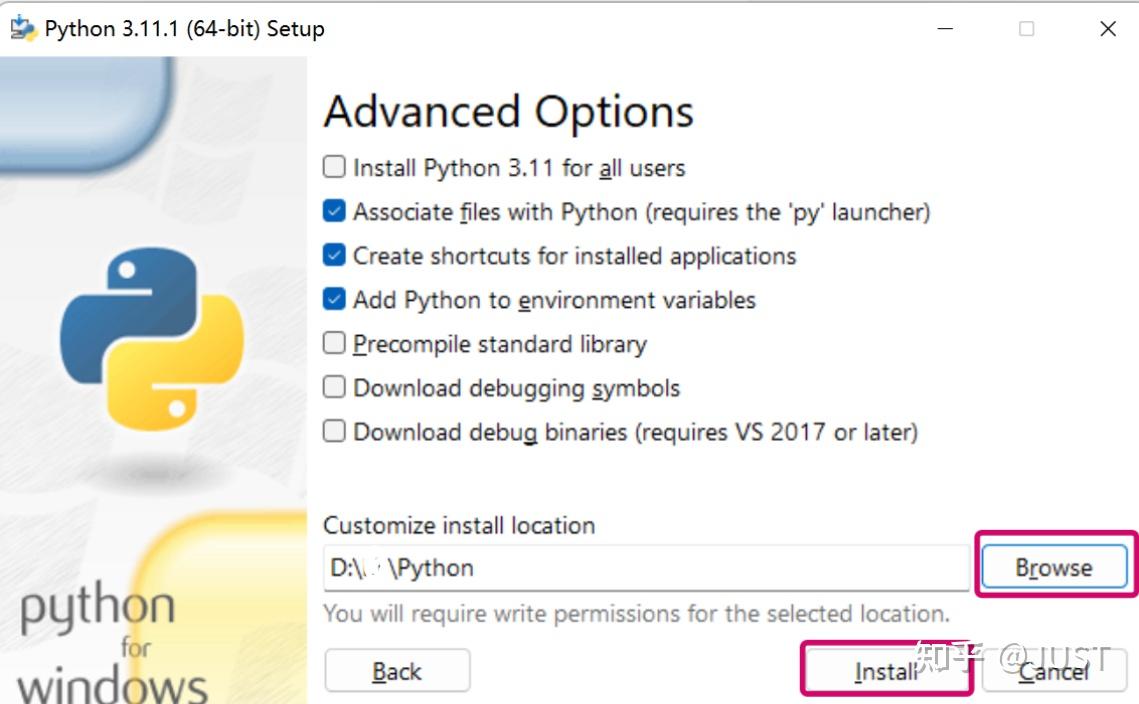Check Download debug binaries option
The image size is (1139, 704).
tap(334, 431)
